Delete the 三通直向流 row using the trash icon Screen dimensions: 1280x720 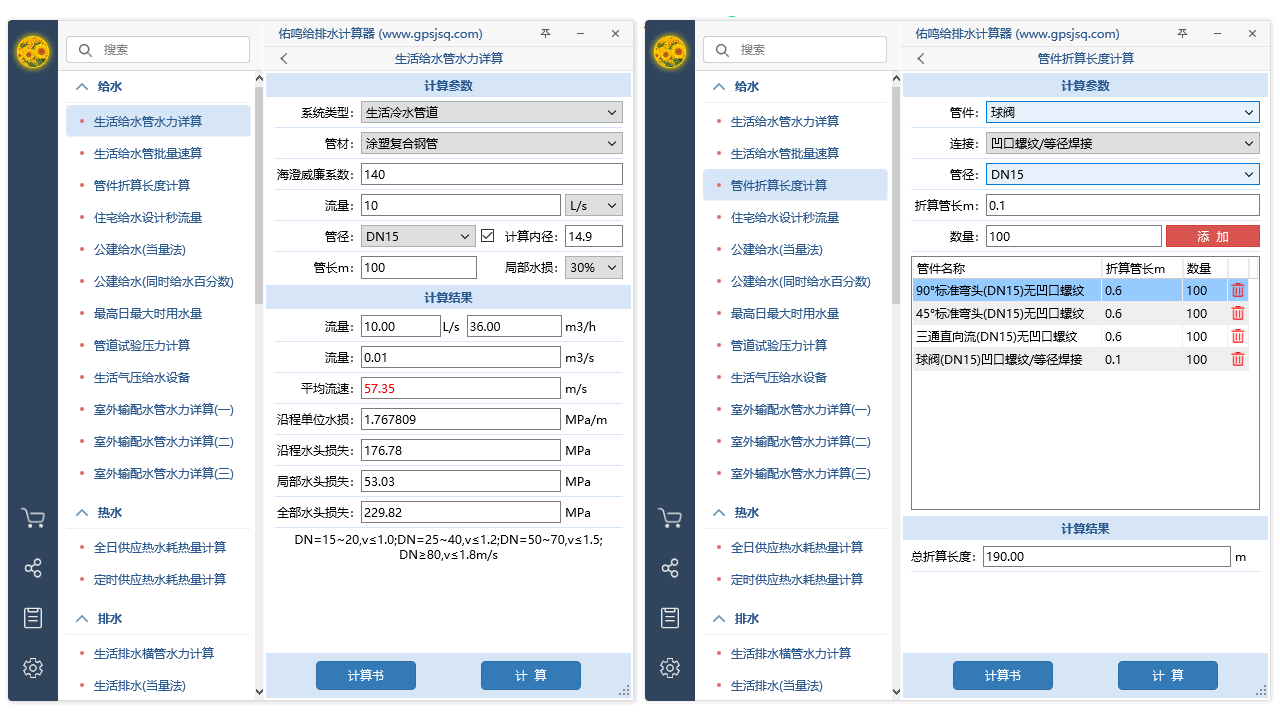pyautogui.click(x=1238, y=336)
